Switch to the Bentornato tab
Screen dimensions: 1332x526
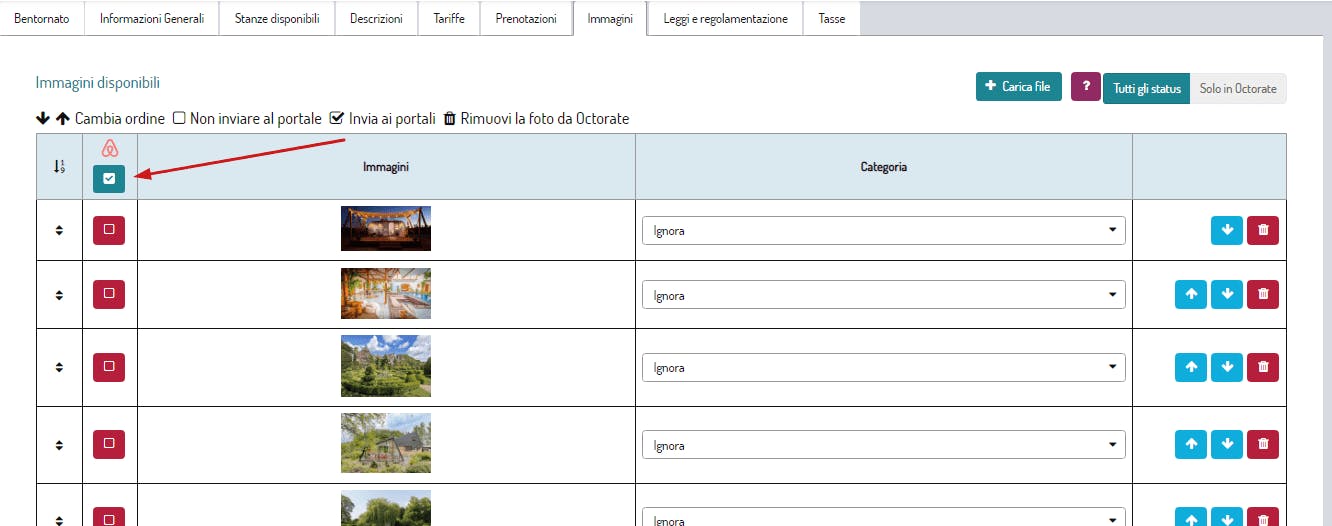(42, 19)
